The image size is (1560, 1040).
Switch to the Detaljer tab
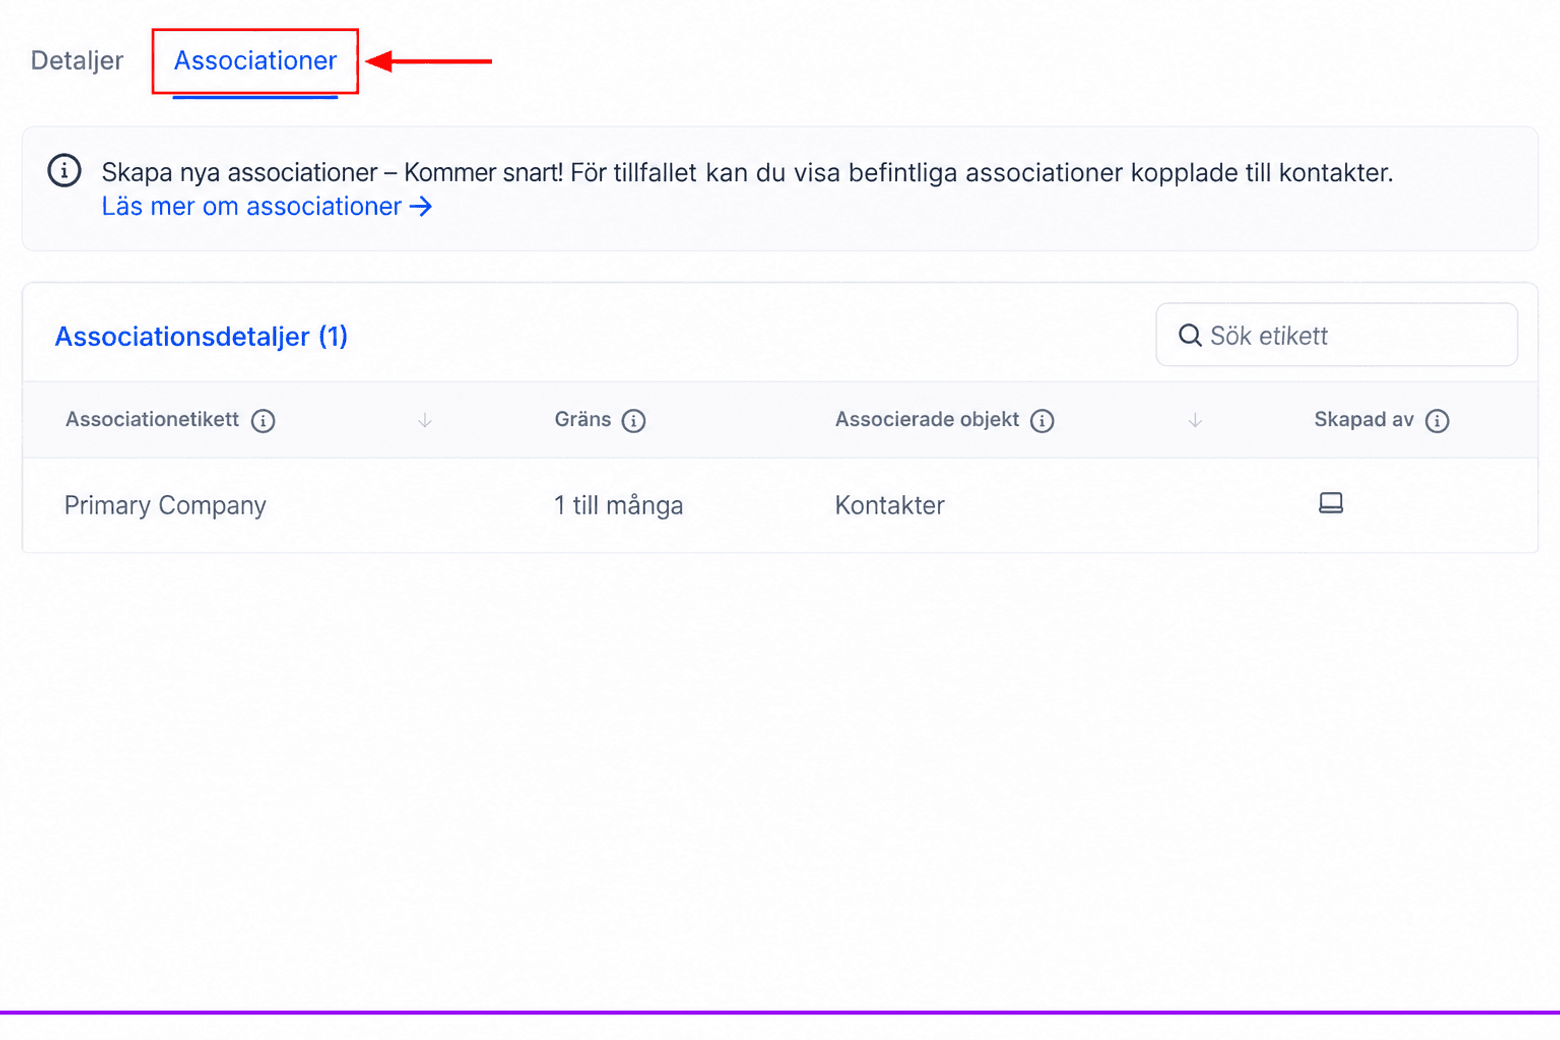pyautogui.click(x=77, y=61)
